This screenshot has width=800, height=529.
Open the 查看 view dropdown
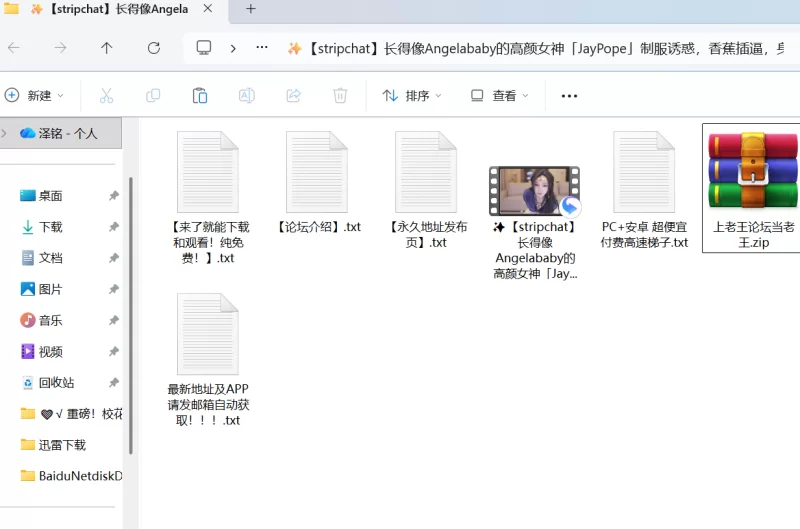coord(498,96)
